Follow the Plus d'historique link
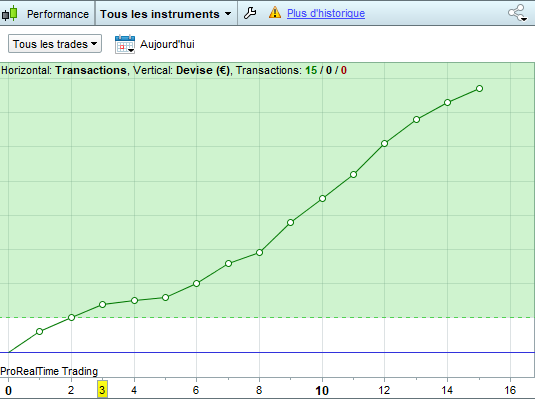535x399 pixels. coord(326,13)
